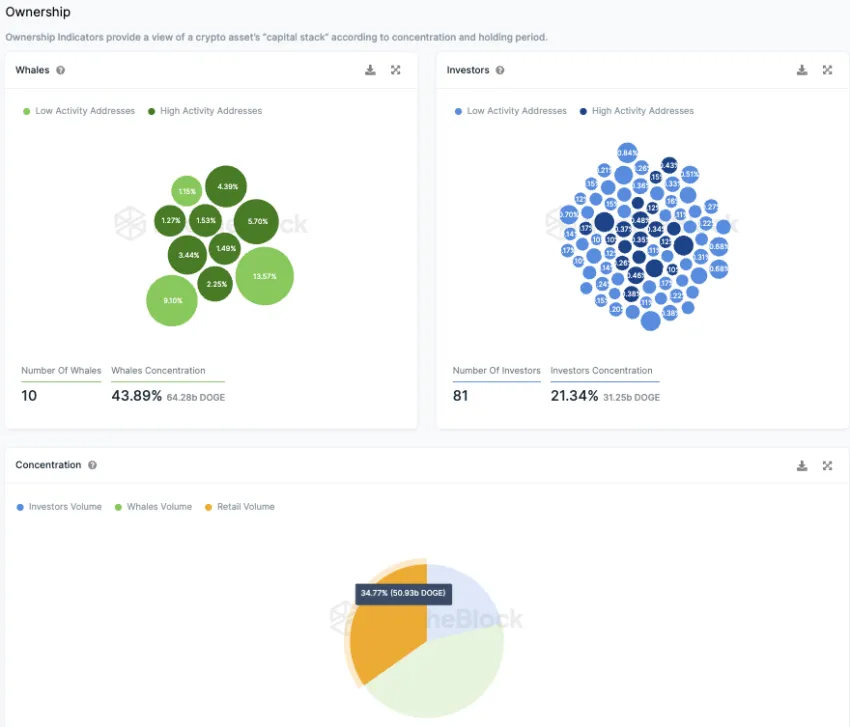Viewport: 850px width, 727px height.
Task: Toggle High Activity Addresses in Whales legend
Action: 205,111
